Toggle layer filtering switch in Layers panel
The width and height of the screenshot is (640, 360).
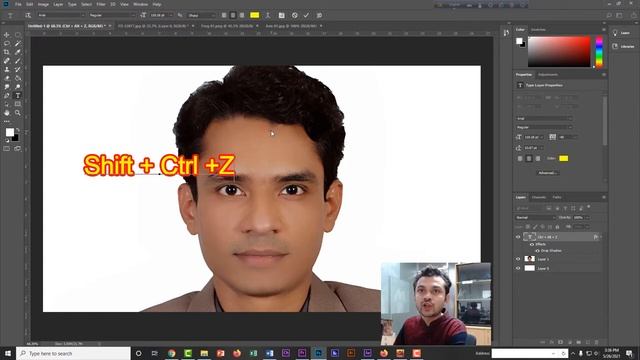tap(589, 207)
